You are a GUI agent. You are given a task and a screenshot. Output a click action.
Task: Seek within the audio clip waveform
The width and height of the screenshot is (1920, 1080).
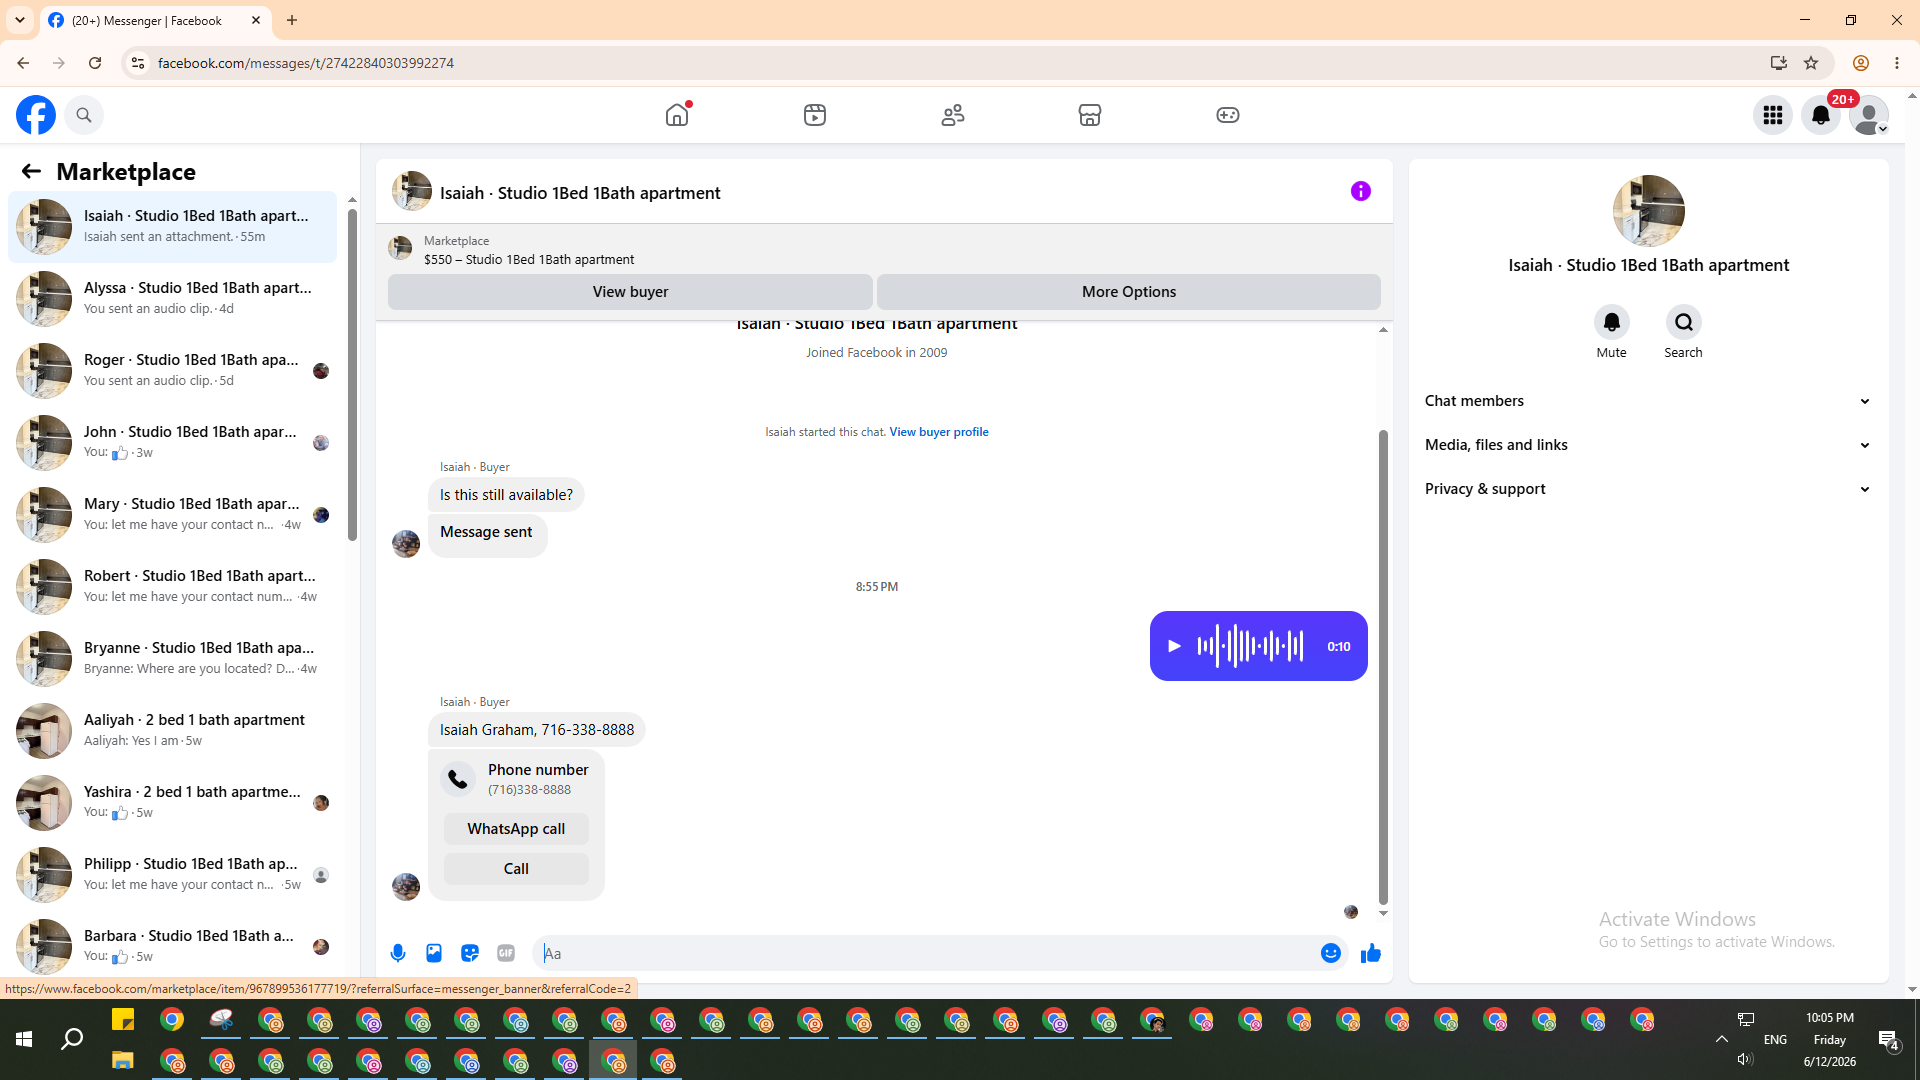tap(1251, 646)
